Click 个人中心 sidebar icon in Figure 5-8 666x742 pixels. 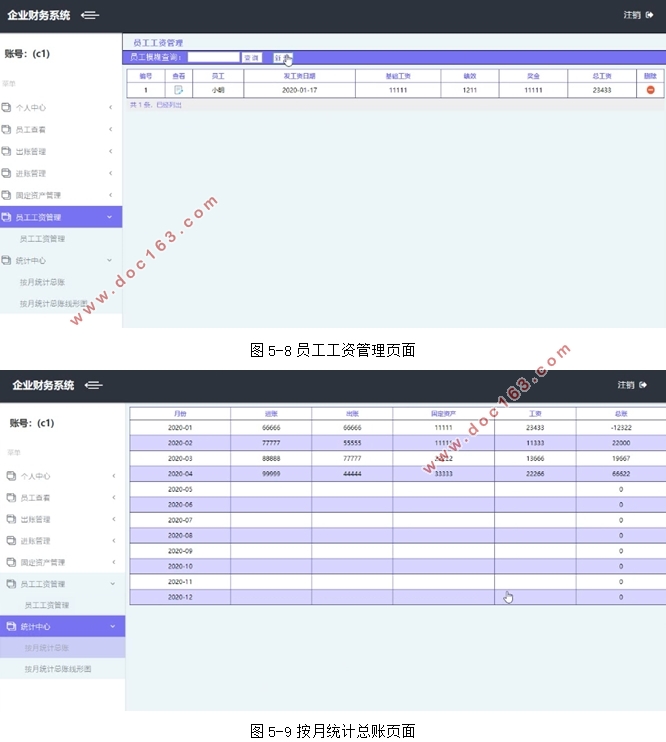coord(6,107)
